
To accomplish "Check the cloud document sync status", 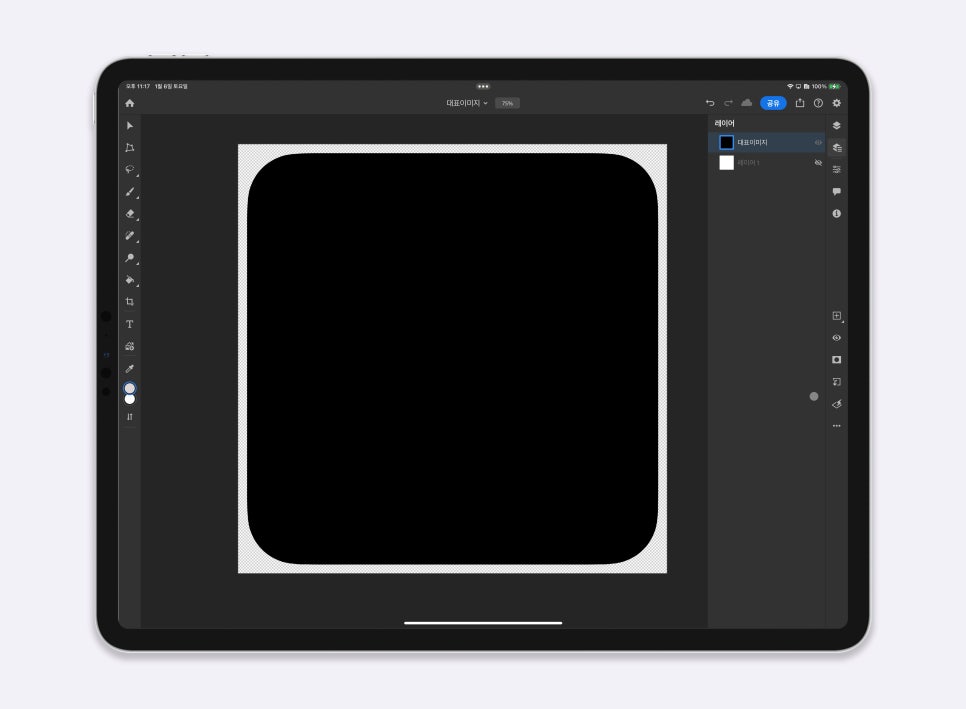I will tap(747, 103).
